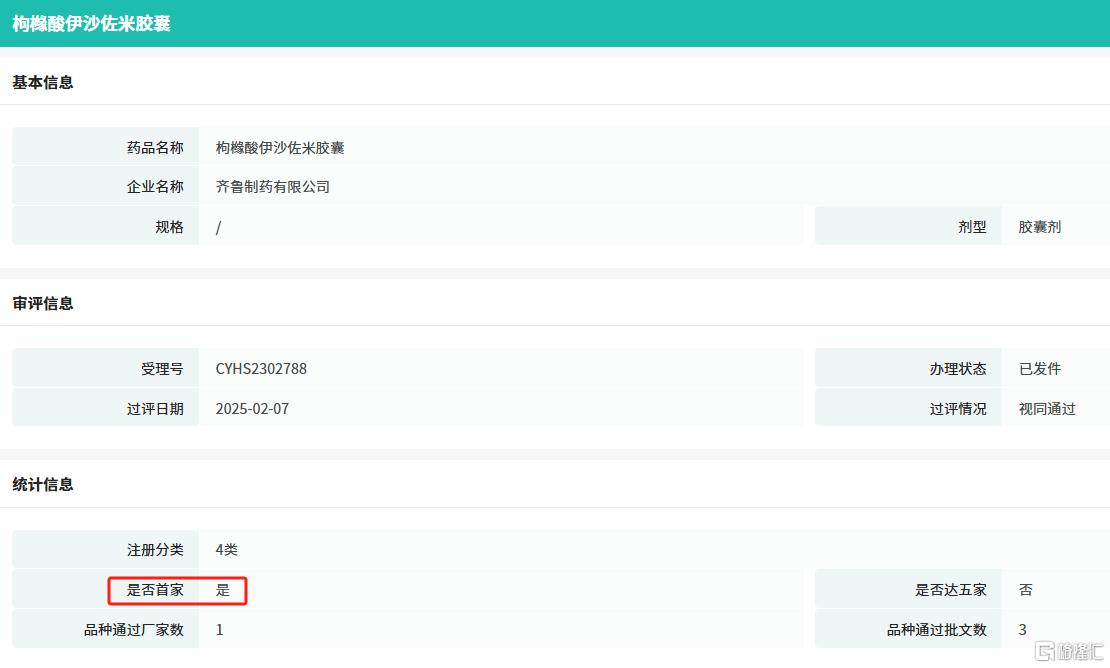Select the value 3 beside 品种通过批文数
The width and height of the screenshot is (1110, 668).
click(x=1022, y=629)
